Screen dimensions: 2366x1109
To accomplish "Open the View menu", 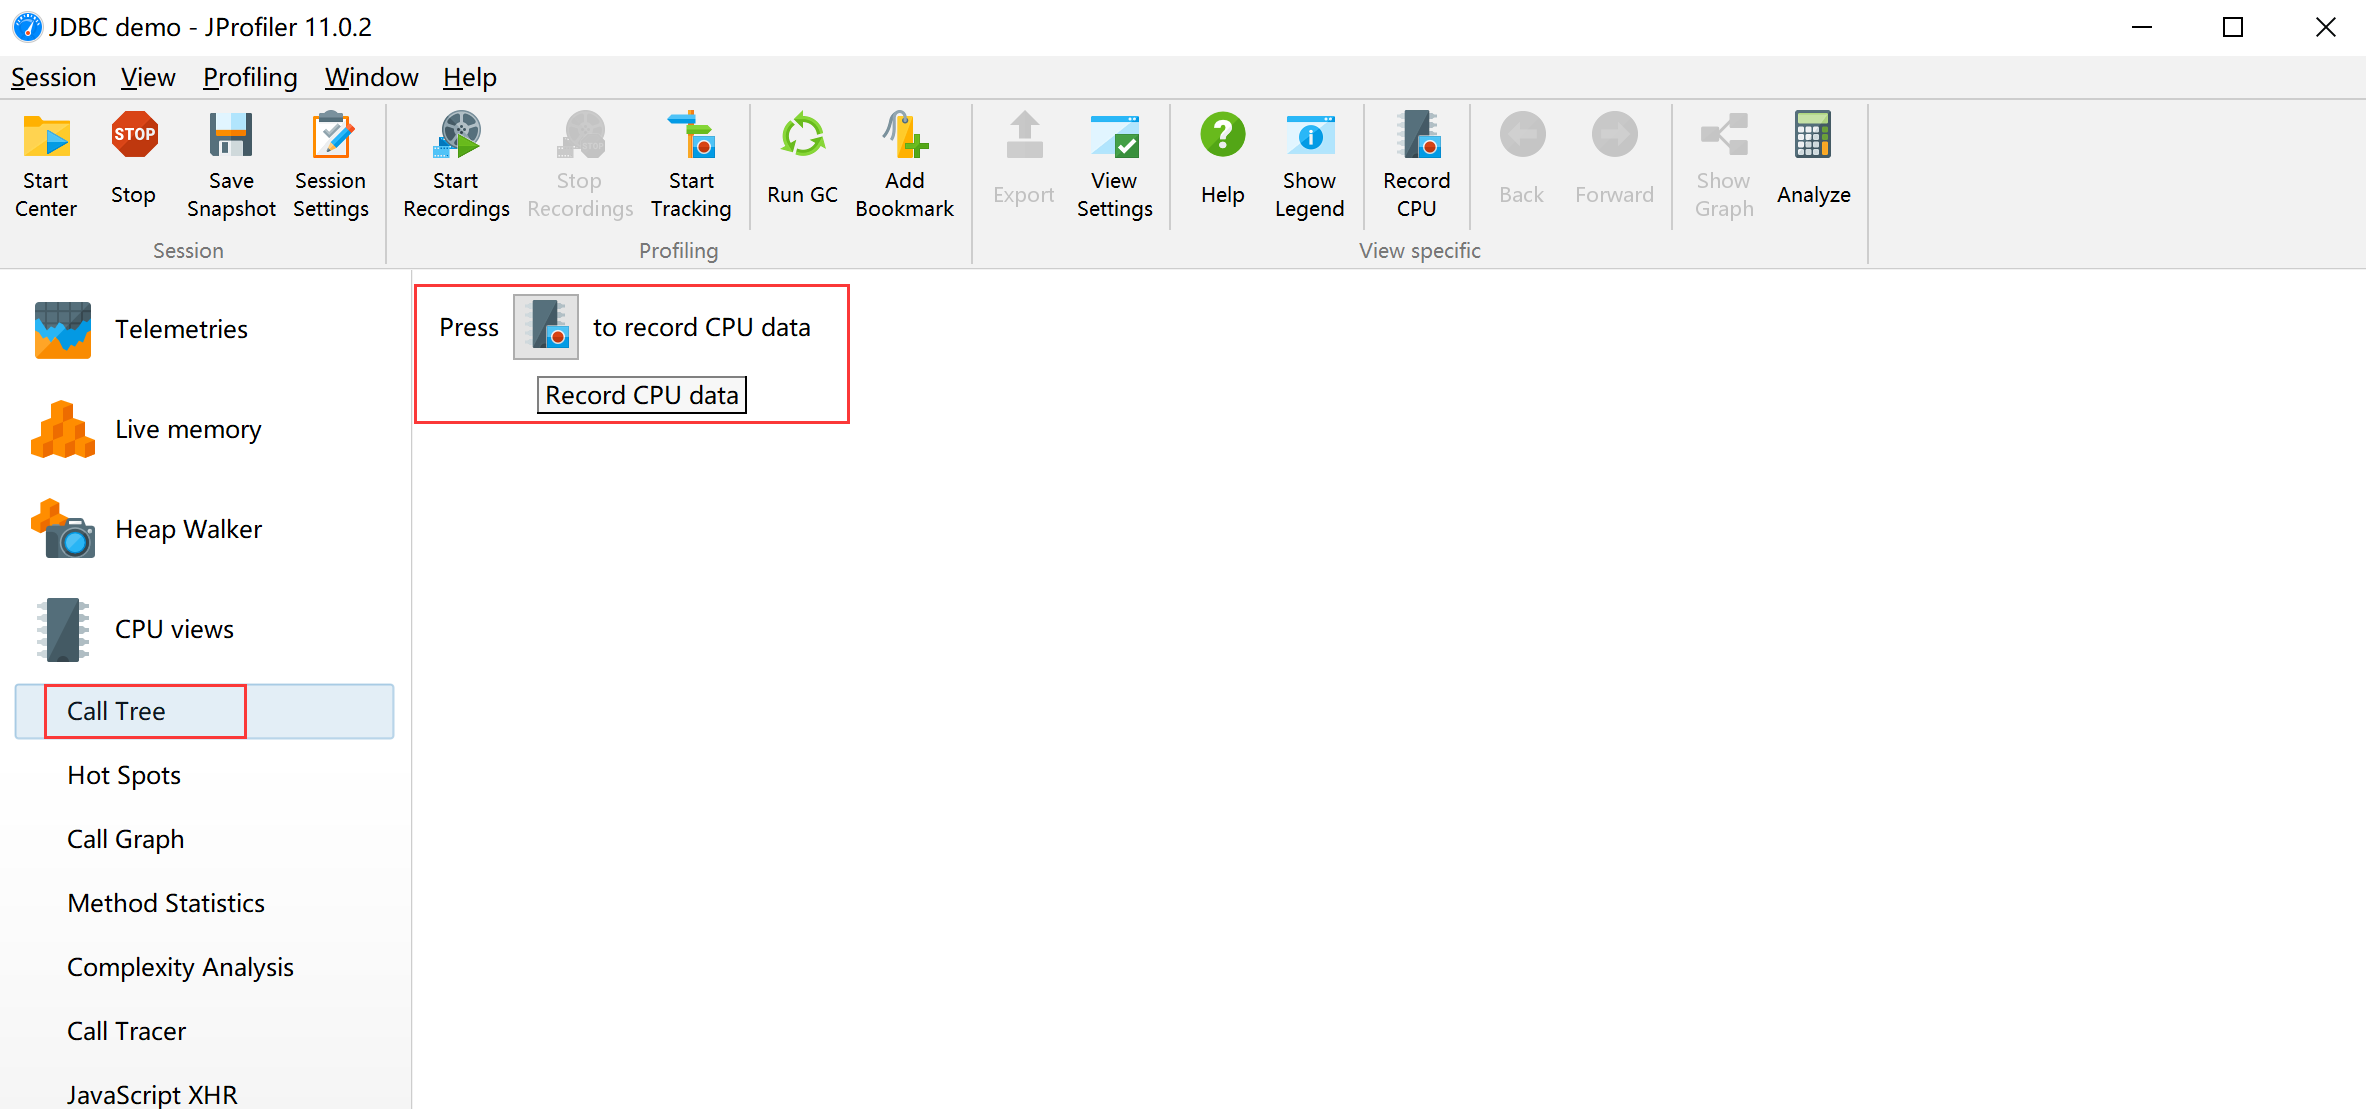I will tap(148, 77).
